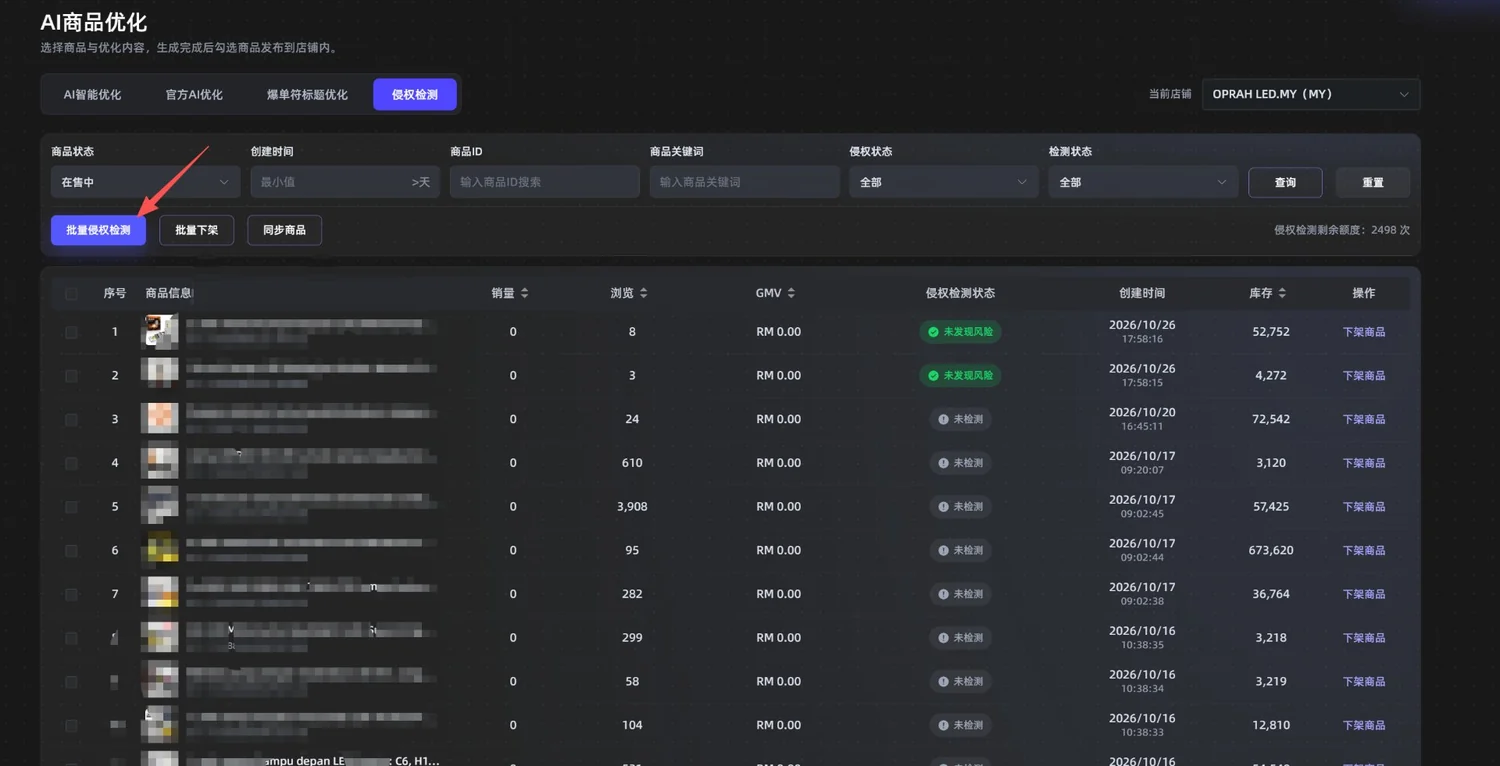The width and height of the screenshot is (1500, 766).
Task: Focus the 商品ID search input
Action: tap(544, 182)
